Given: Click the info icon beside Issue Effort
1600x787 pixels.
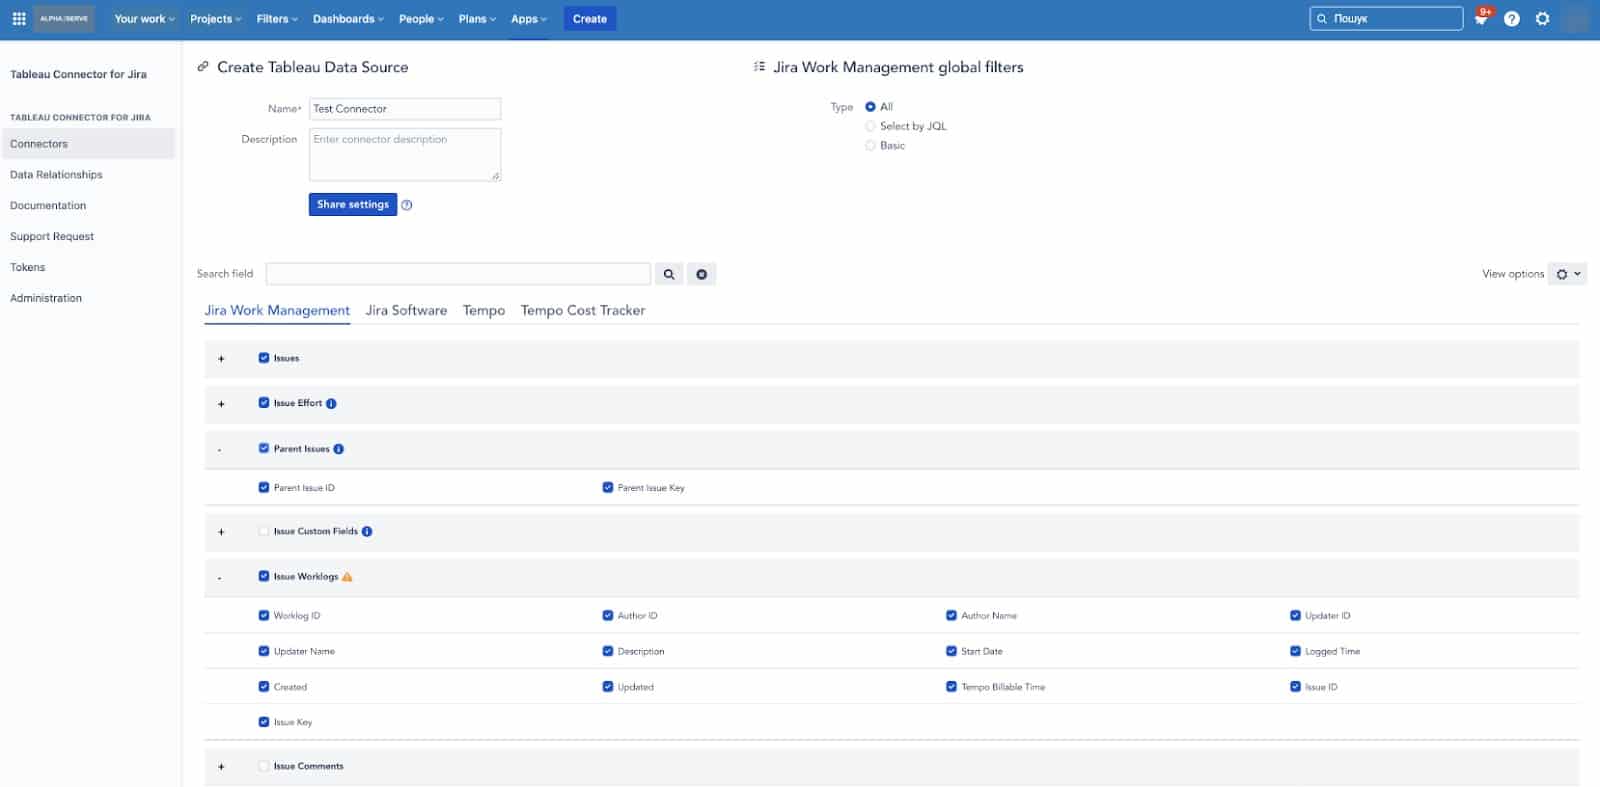Looking at the screenshot, I should pos(331,404).
